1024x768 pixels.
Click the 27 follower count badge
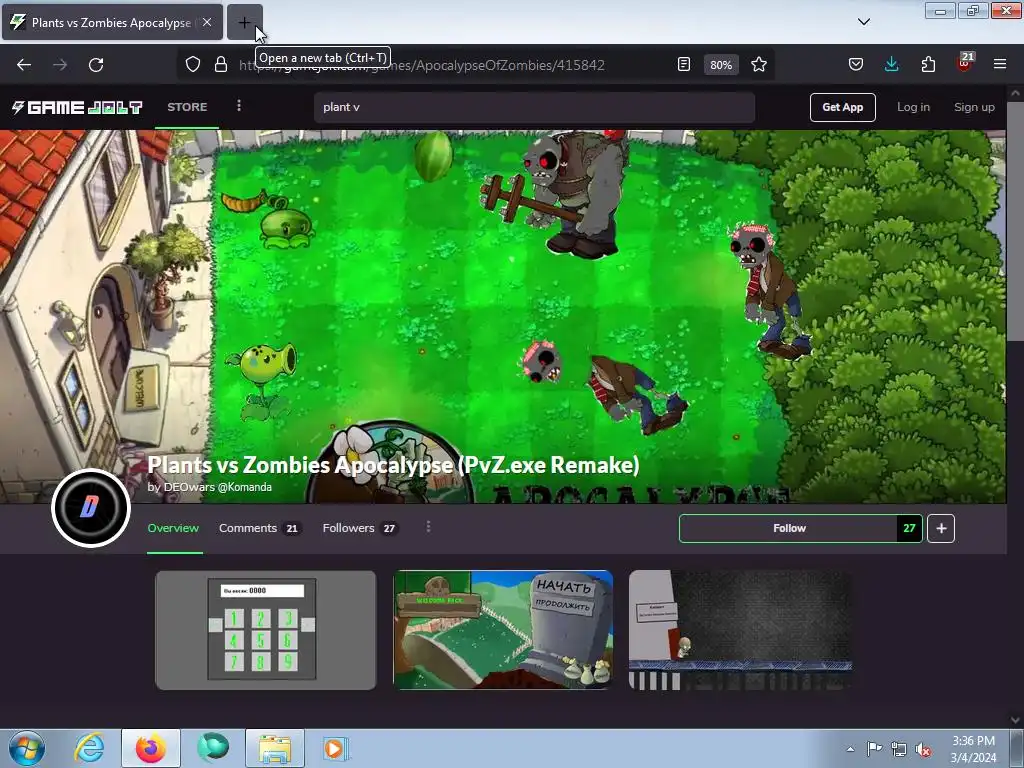tap(909, 528)
